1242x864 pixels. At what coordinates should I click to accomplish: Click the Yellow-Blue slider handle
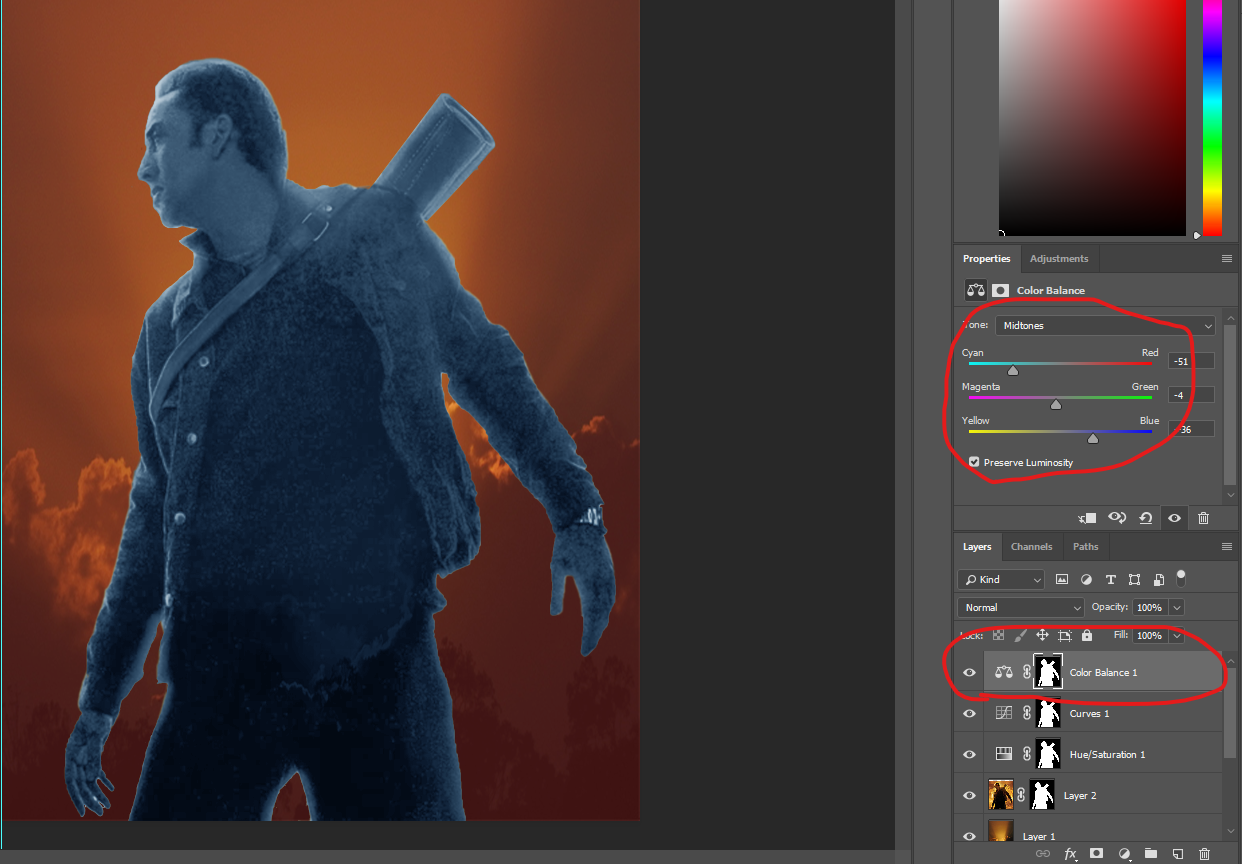pyautogui.click(x=1093, y=438)
